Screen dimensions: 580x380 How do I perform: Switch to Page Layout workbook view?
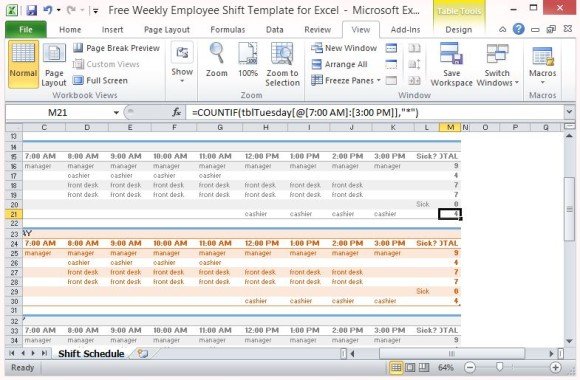pos(54,65)
